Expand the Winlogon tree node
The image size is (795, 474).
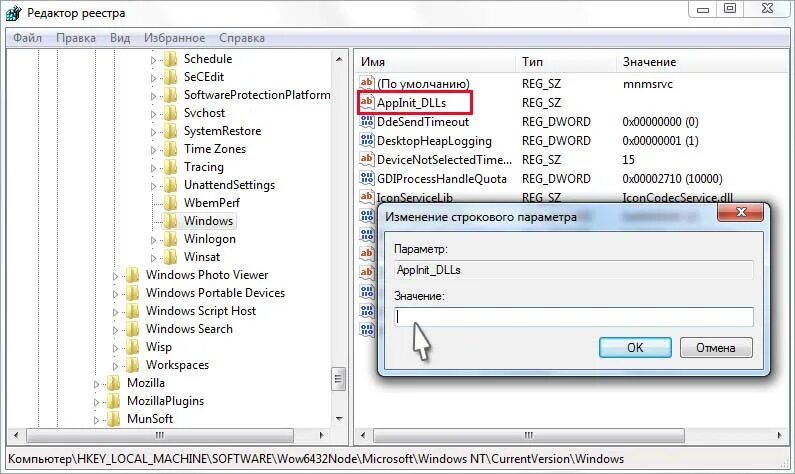(154, 240)
